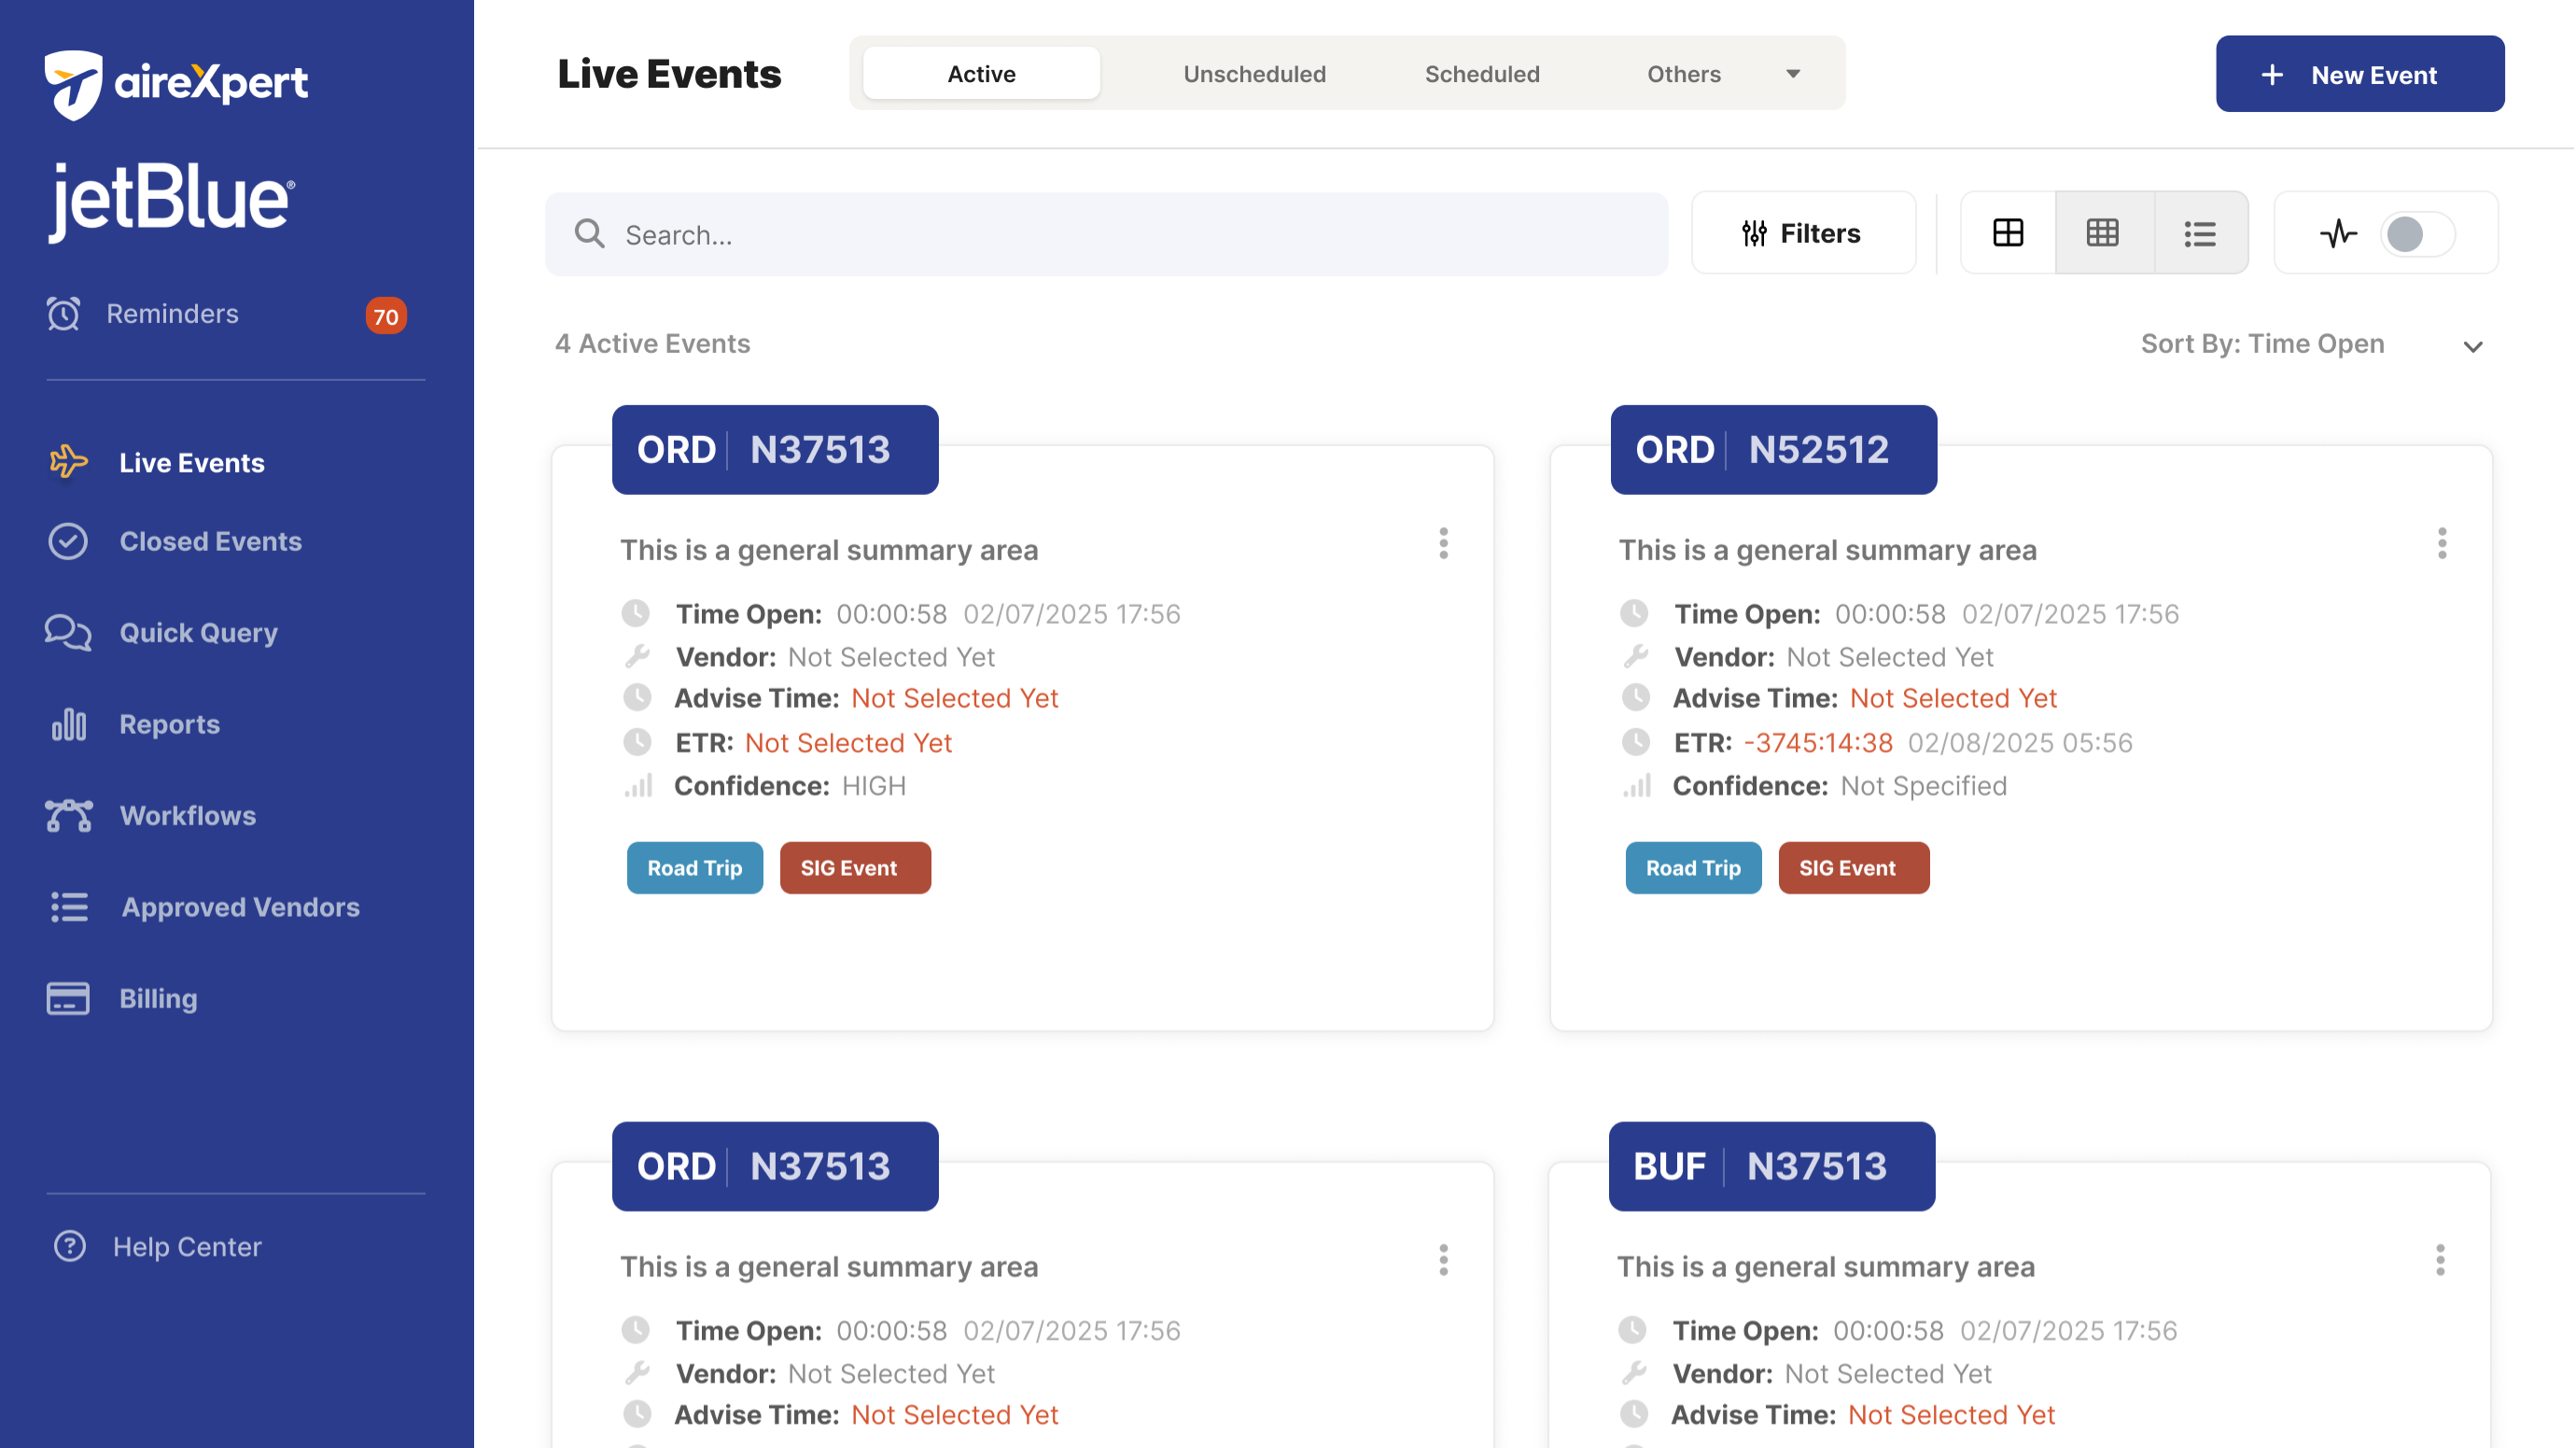Open options menu for ORD N52512 card
Image resolution: width=2576 pixels, height=1448 pixels.
2442,543
